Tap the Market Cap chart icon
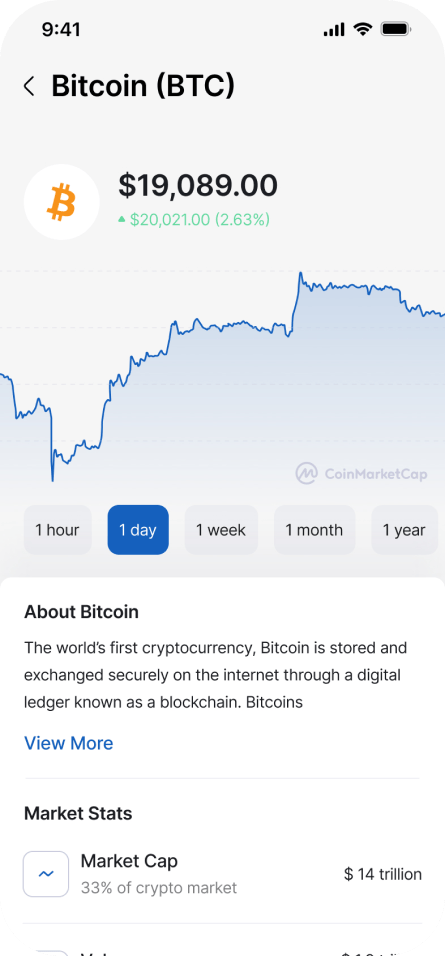 [x=46, y=874]
